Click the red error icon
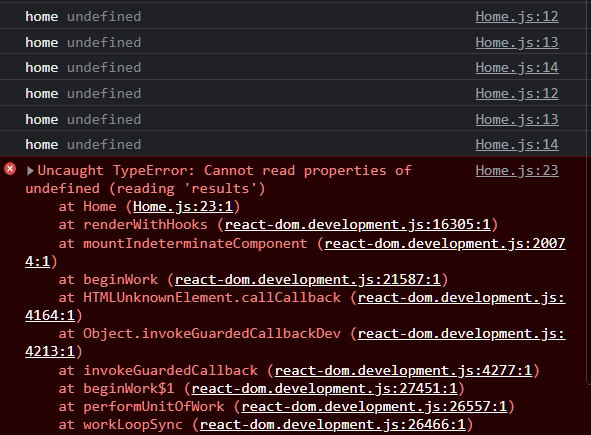Viewport: 591px width, 435px height. tap(10, 169)
